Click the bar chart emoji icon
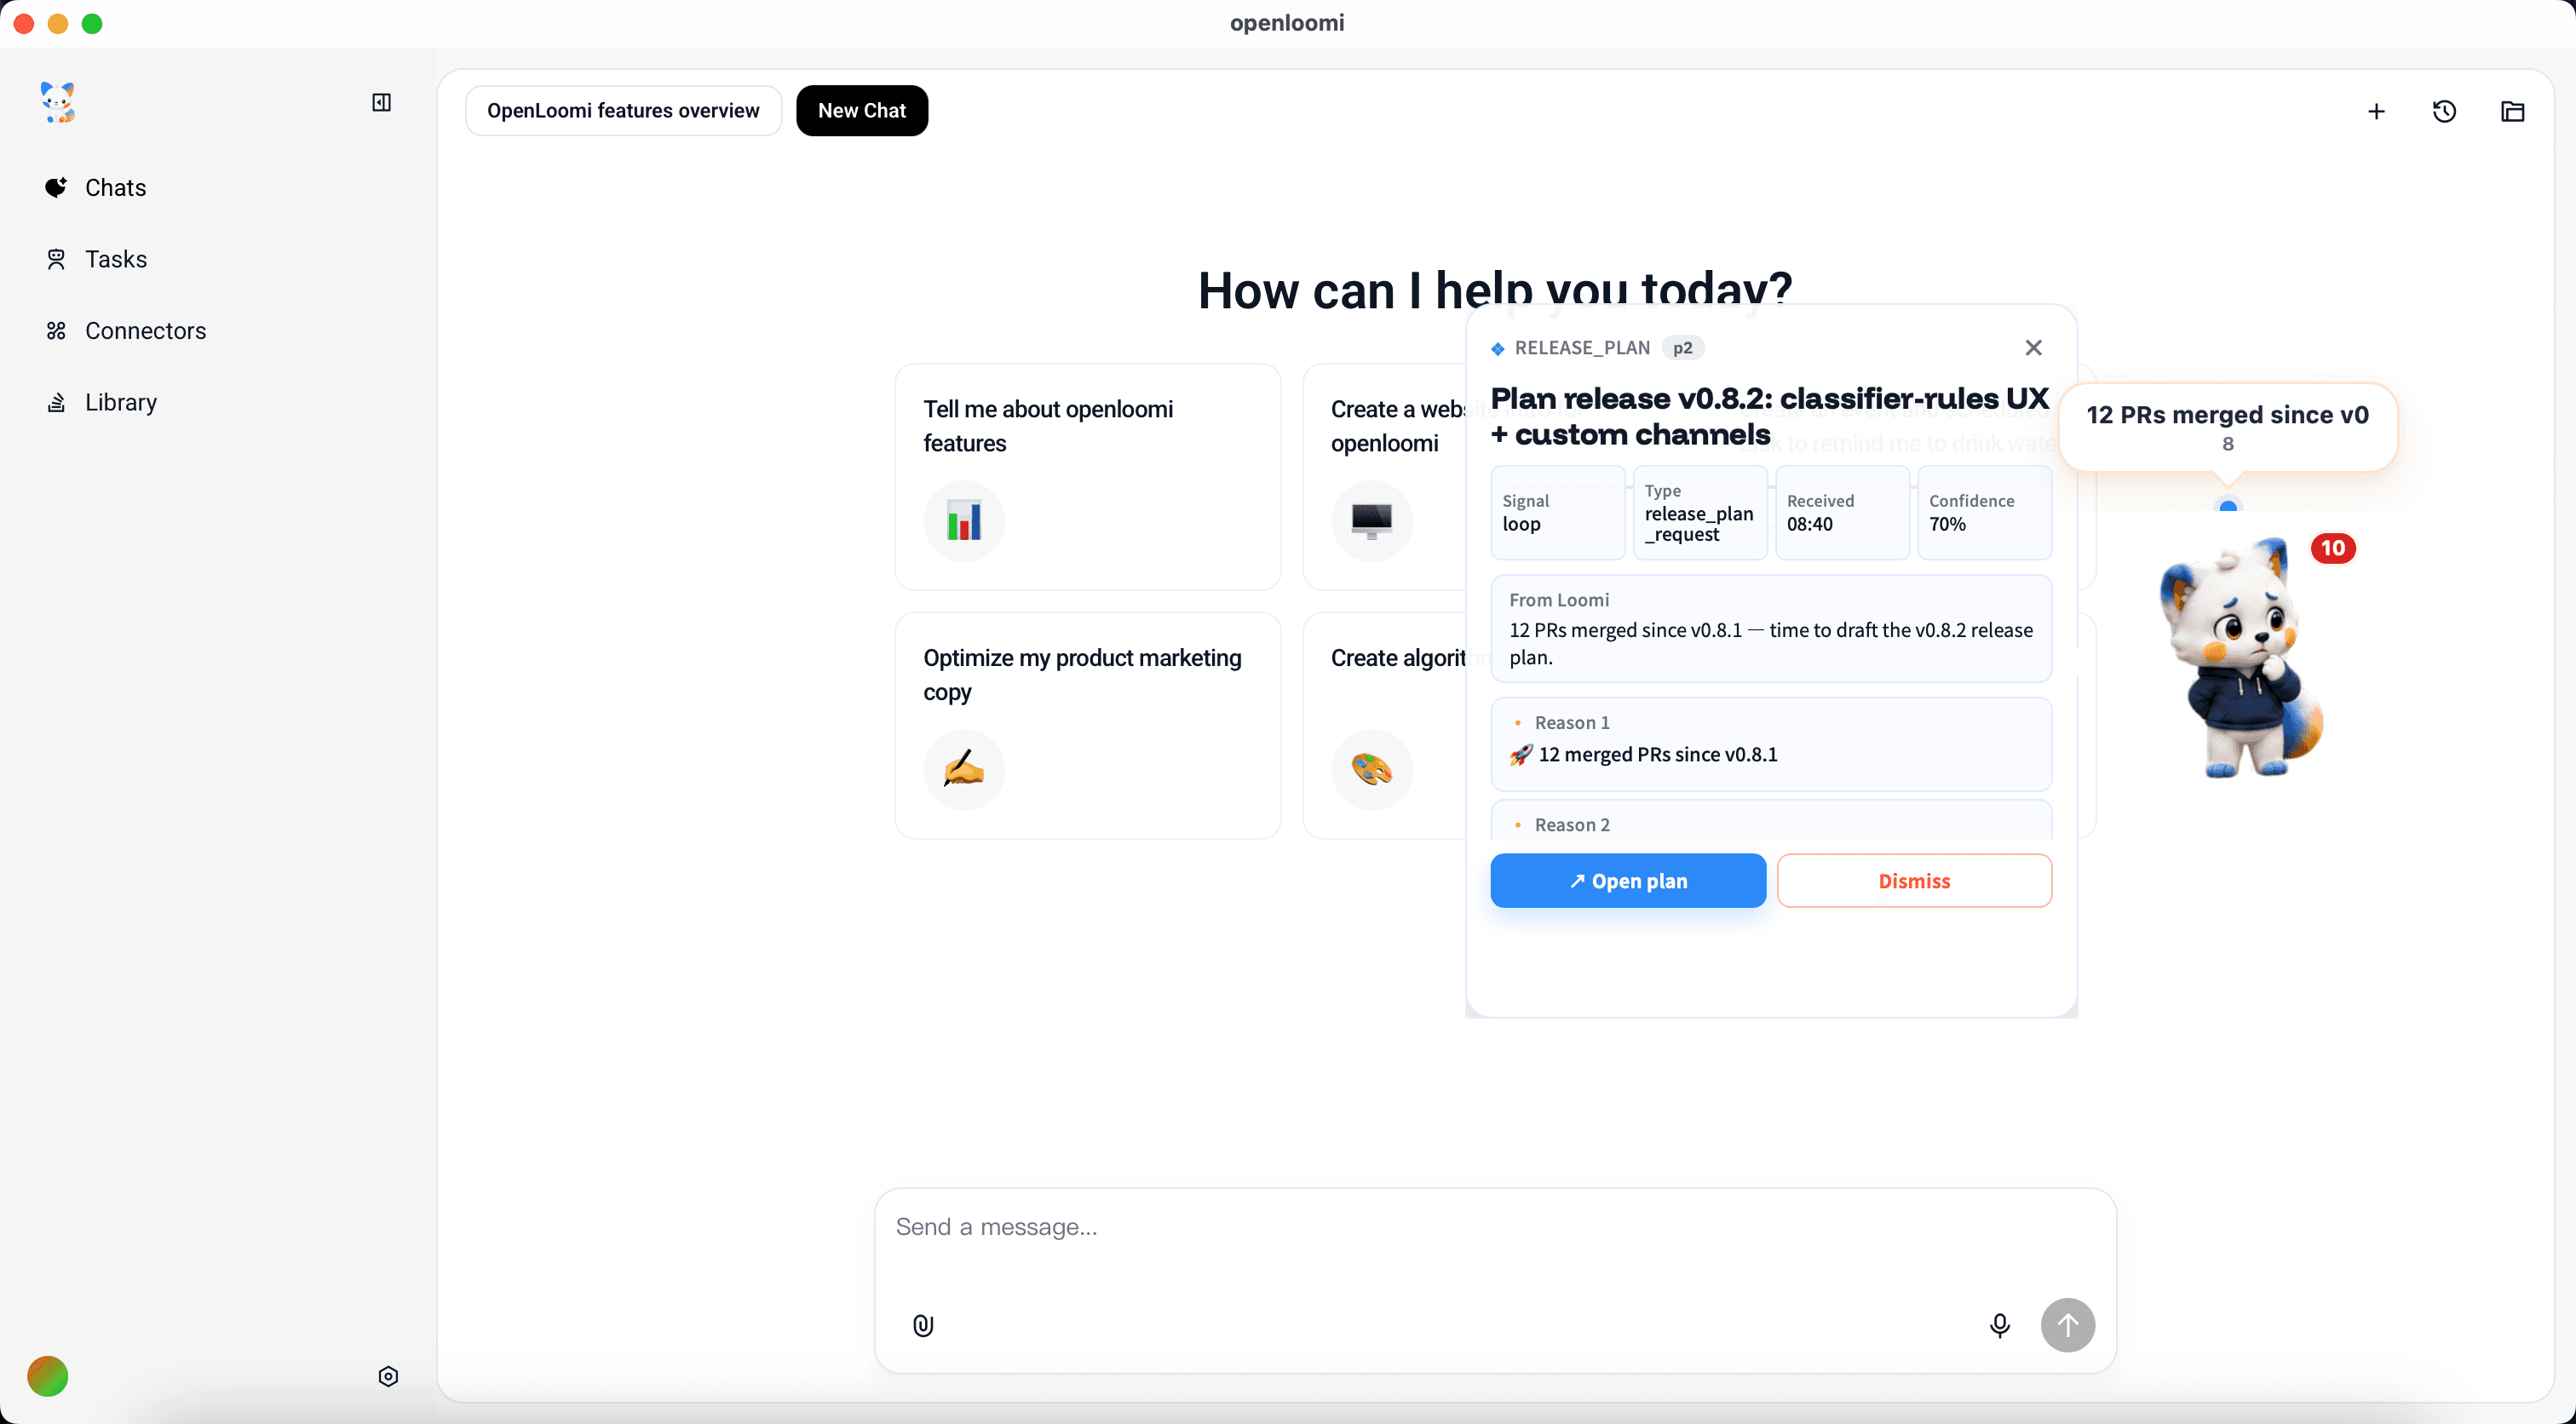This screenshot has width=2576, height=1424. 964,521
